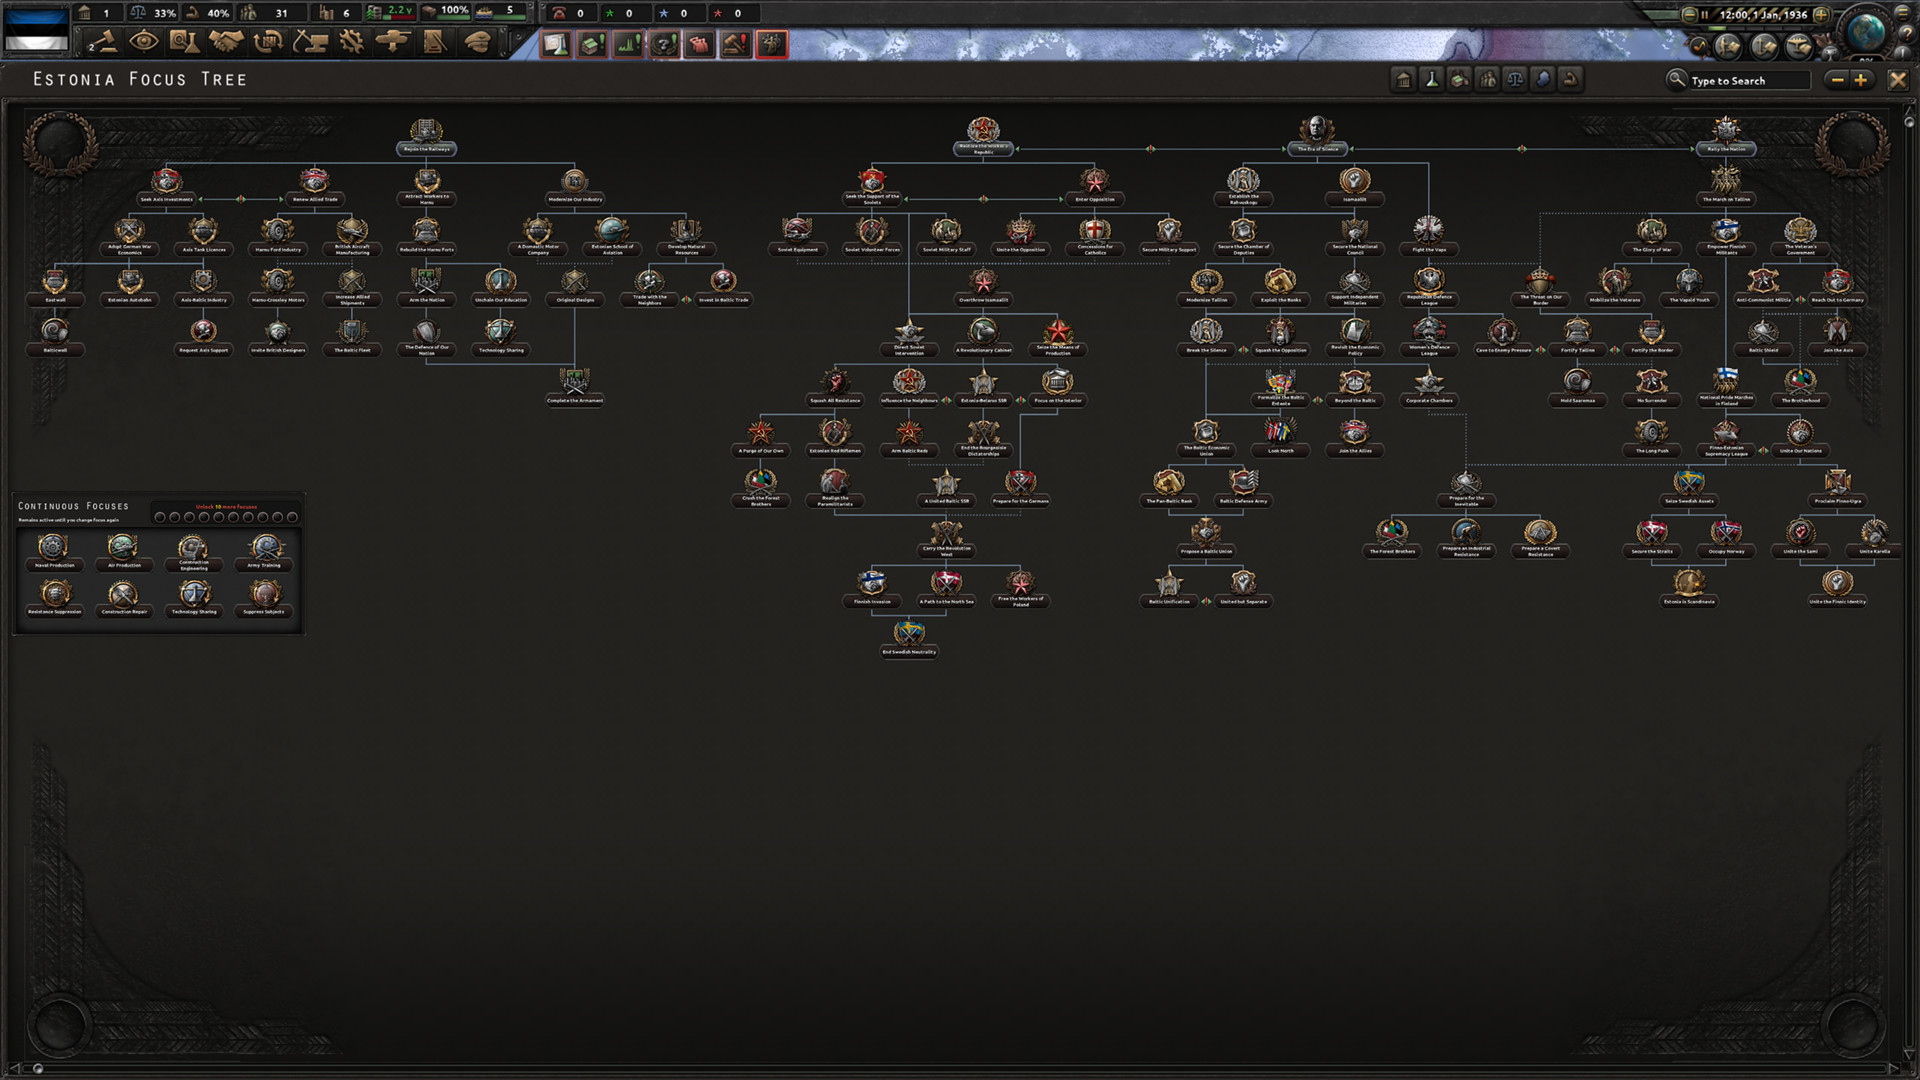Expand the focus tree with the plus zoom button
Screen dimensions: 1920x1080
[1858, 80]
